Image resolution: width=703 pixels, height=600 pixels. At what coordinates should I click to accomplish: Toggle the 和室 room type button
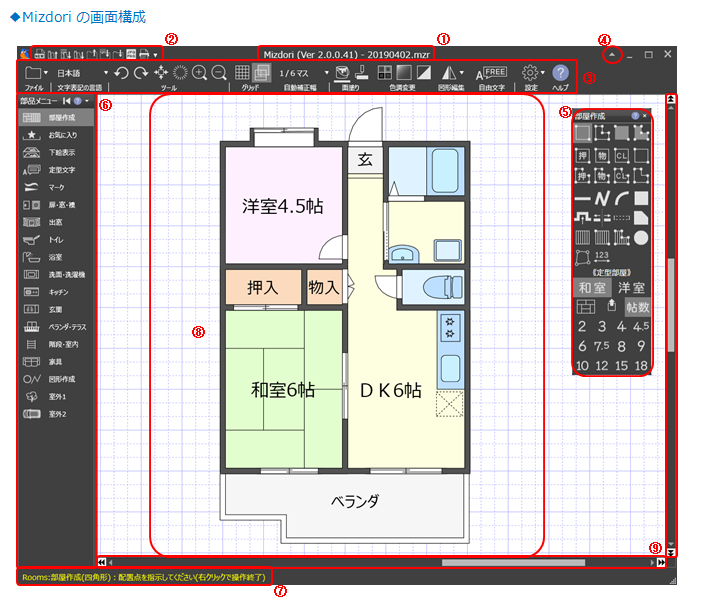592,287
